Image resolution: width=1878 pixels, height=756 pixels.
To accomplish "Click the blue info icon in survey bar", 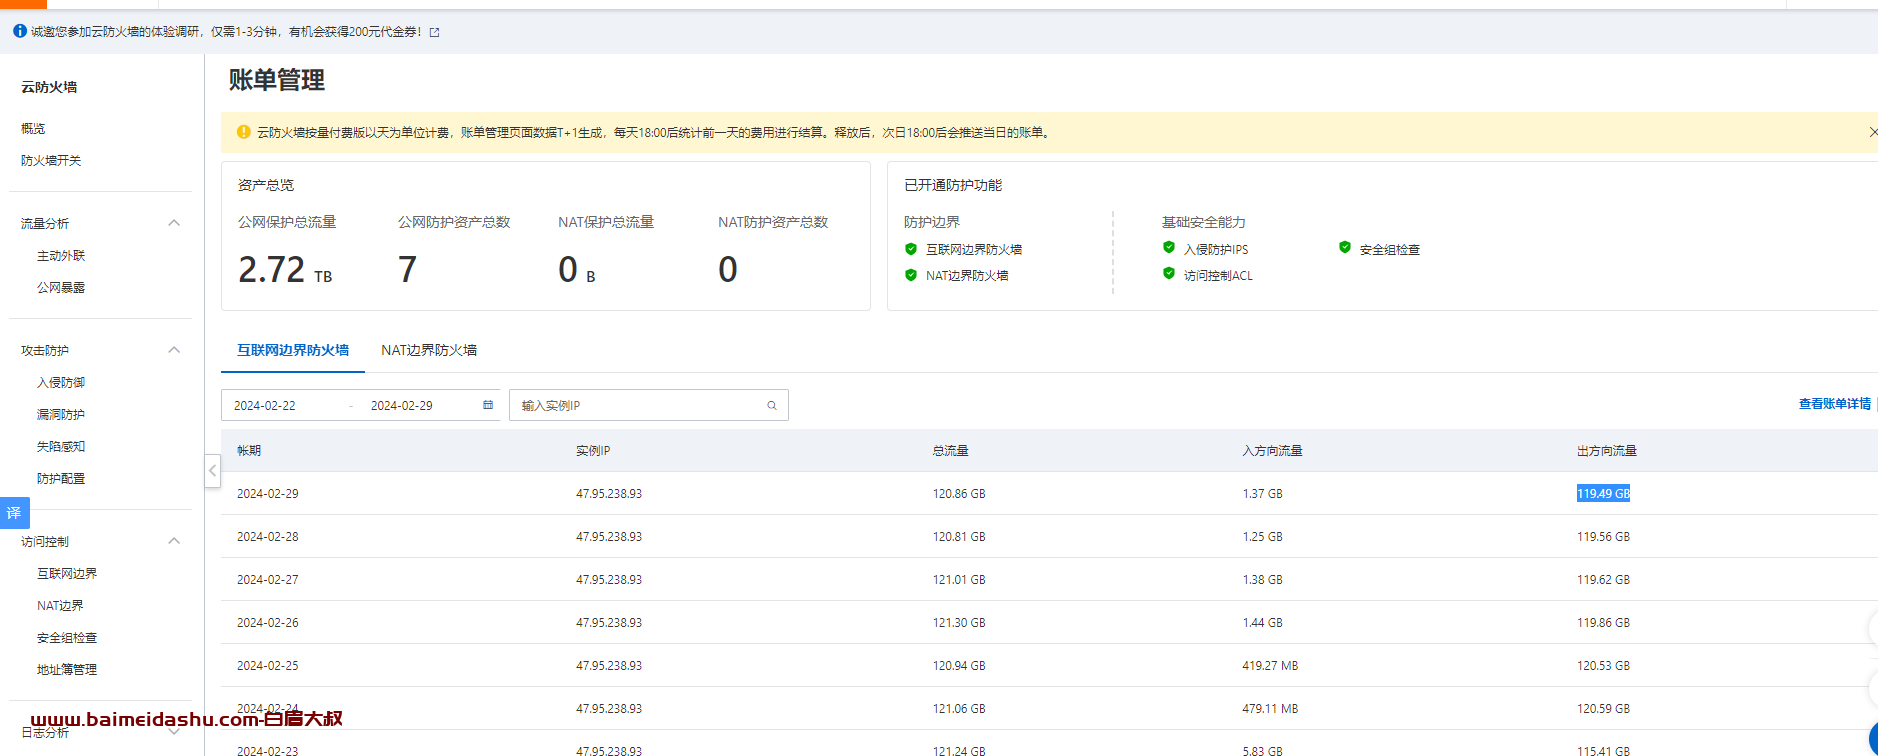I will click(20, 31).
